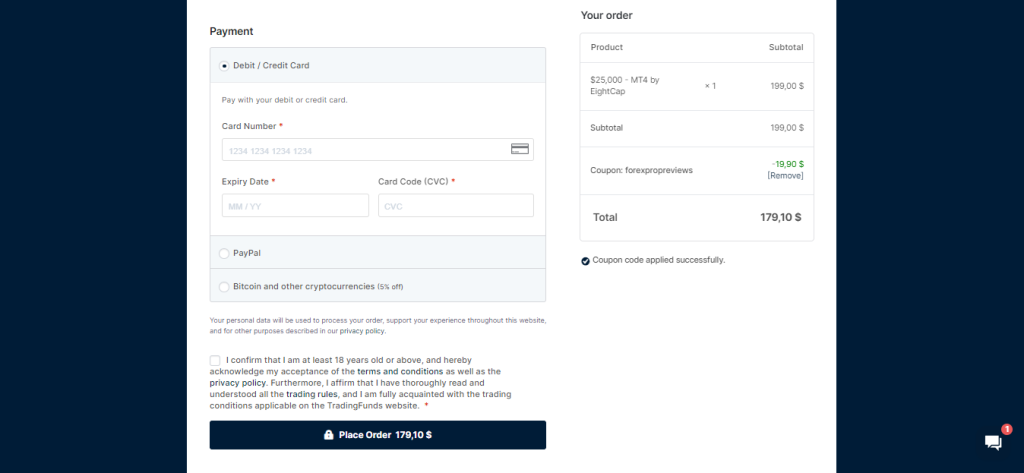Click the lock icon on Place Order button

point(329,434)
